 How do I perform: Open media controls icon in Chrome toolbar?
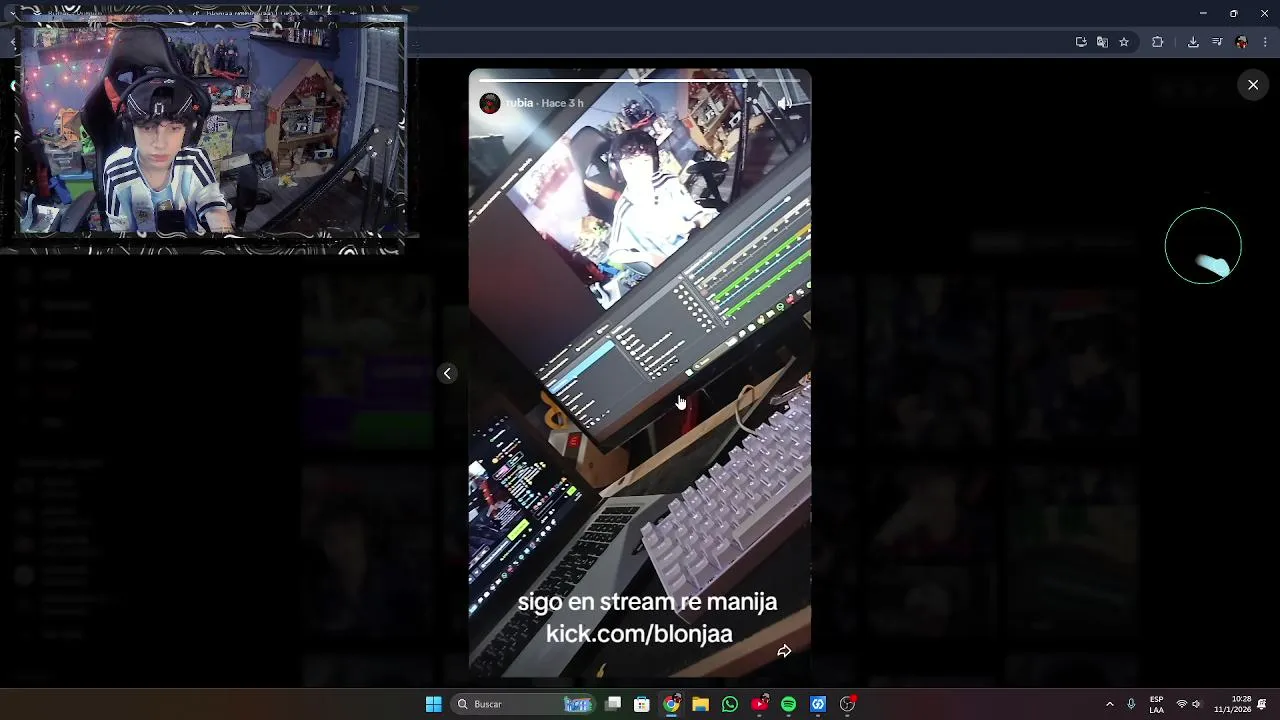pyautogui.click(x=1217, y=42)
